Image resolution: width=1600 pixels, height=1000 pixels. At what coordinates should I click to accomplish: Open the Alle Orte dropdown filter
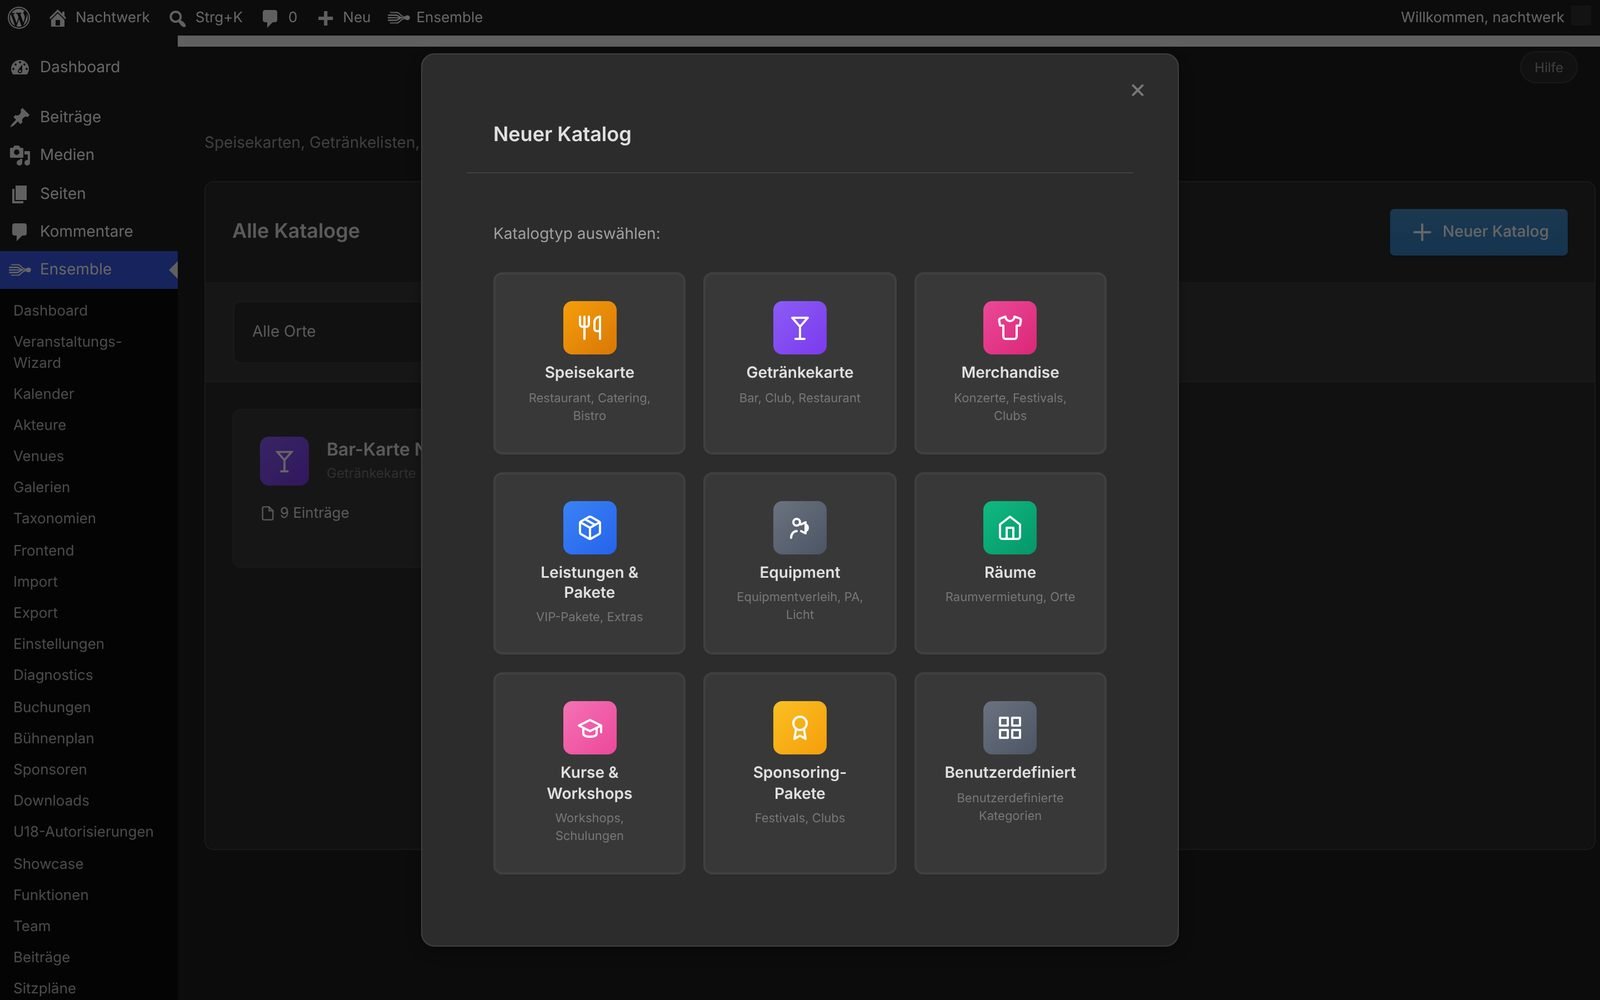[328, 331]
